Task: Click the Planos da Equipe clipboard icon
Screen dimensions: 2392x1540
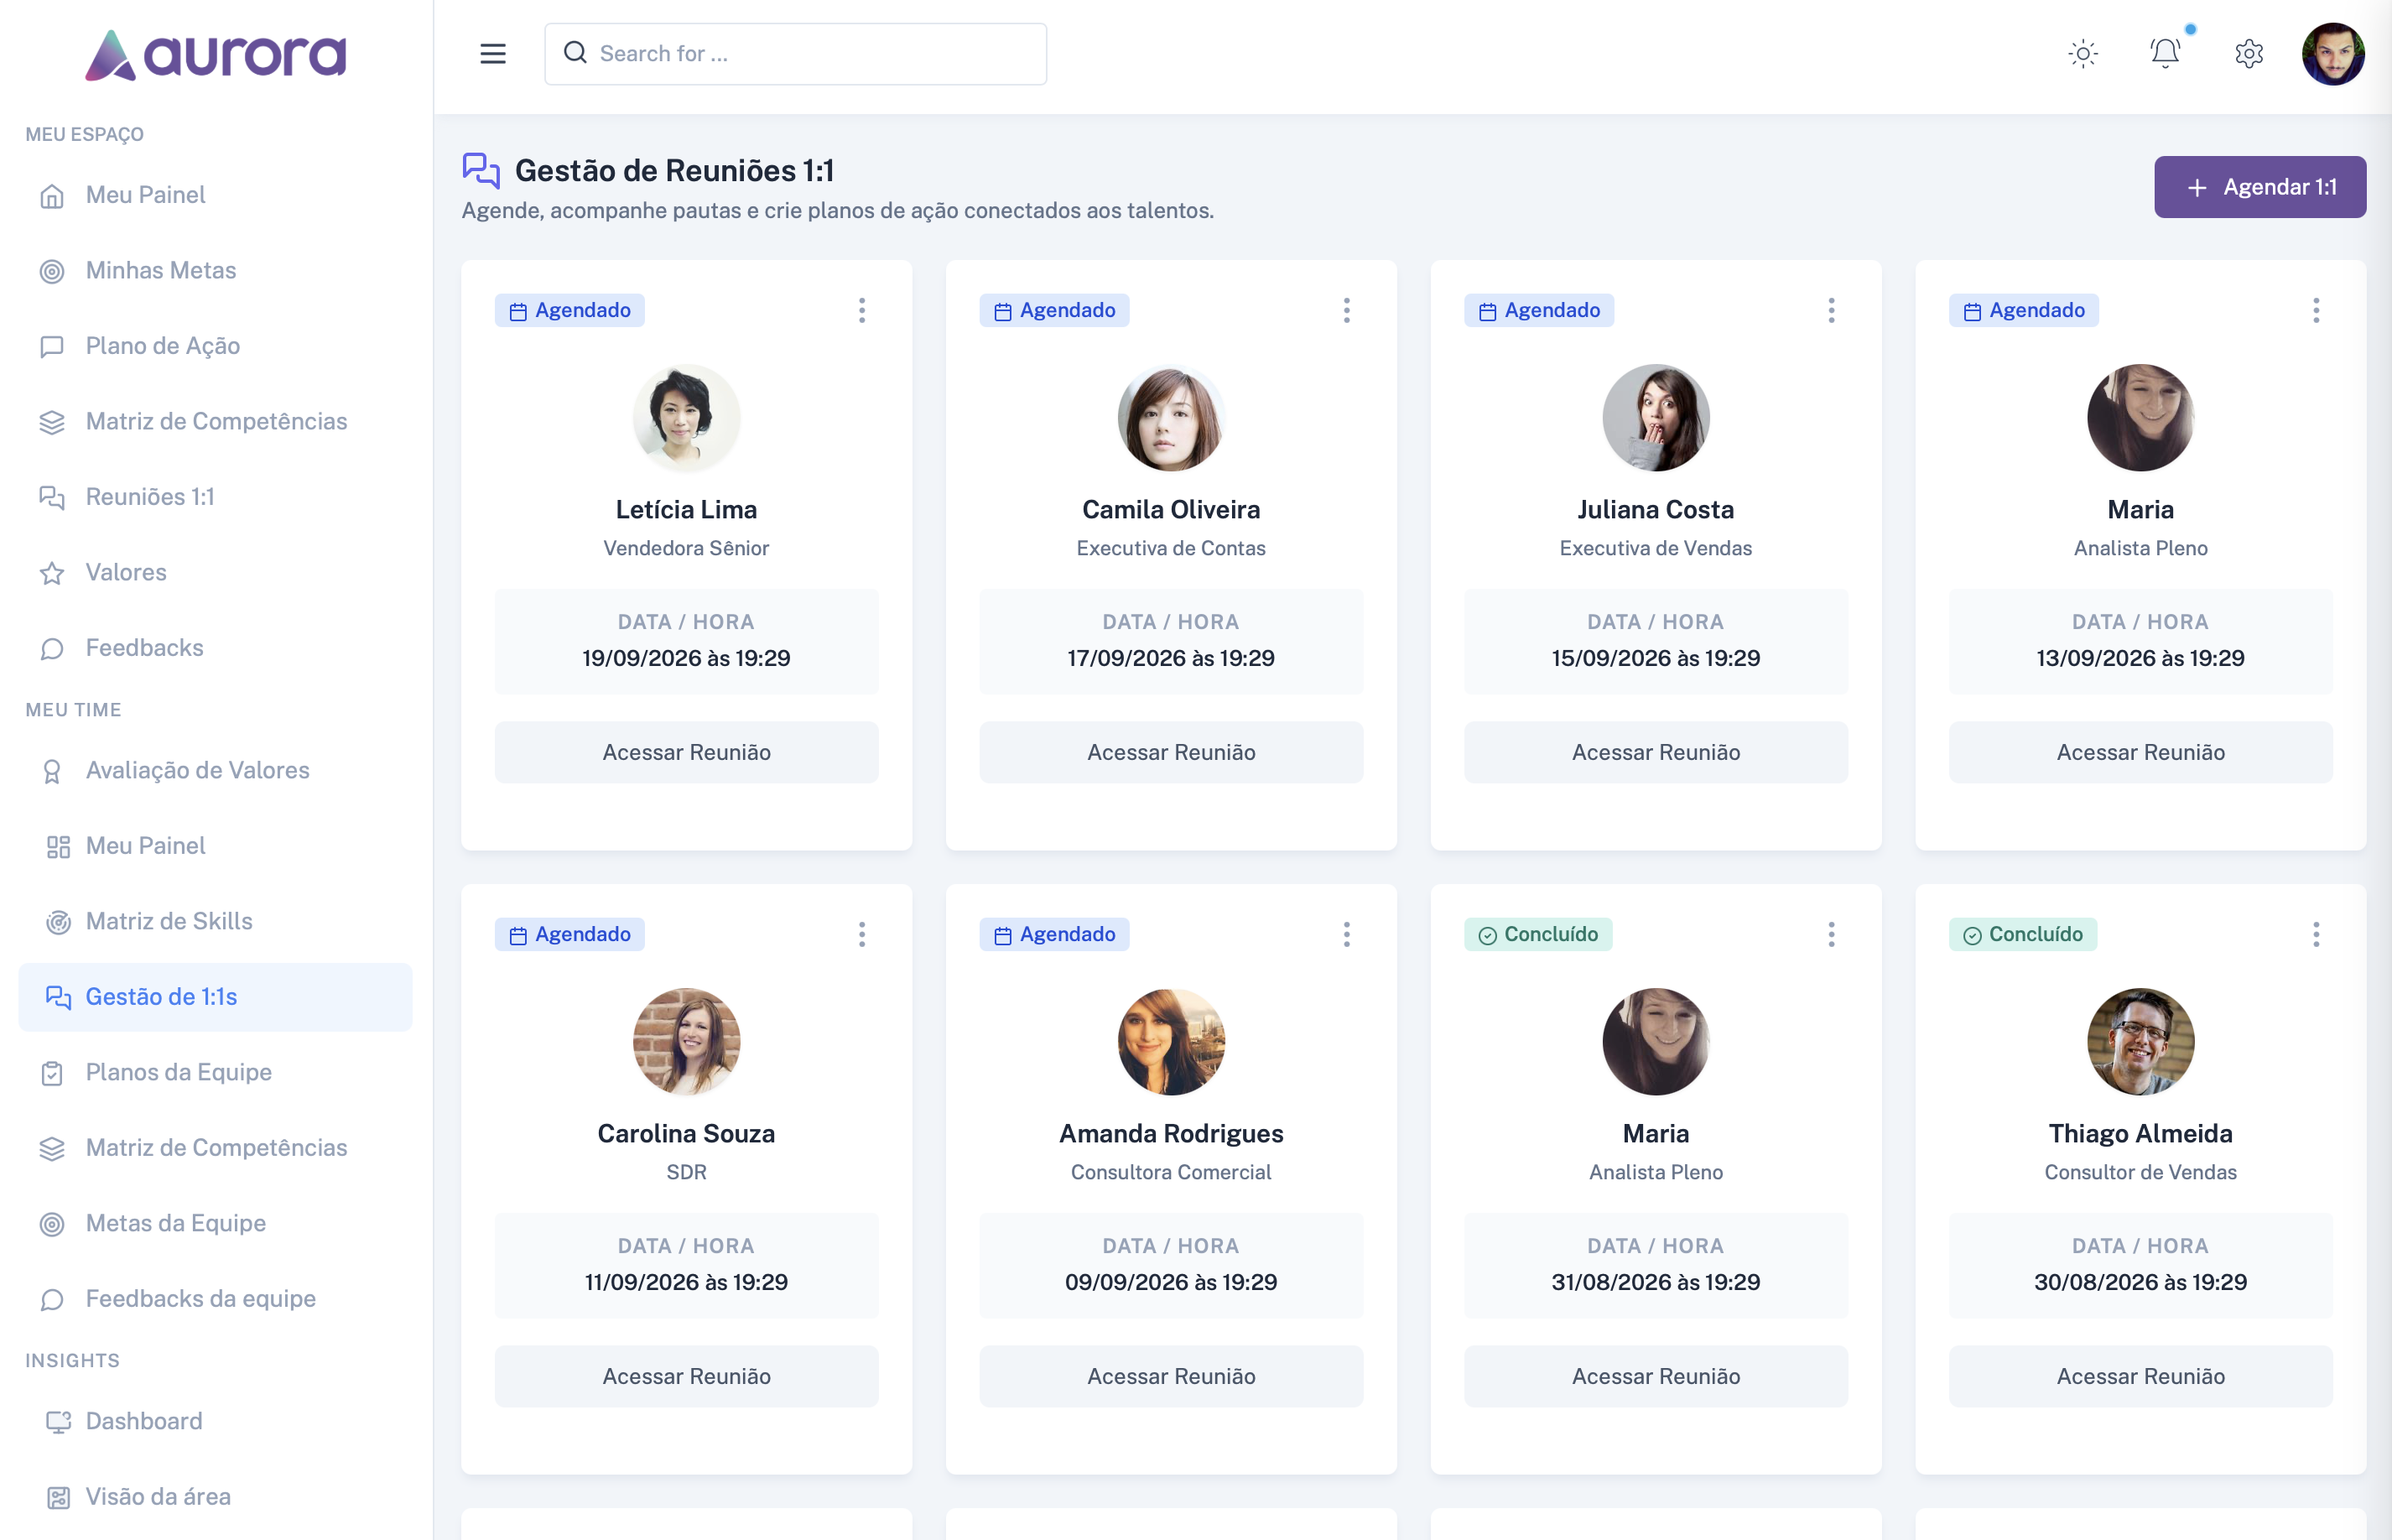Action: coord(52,1073)
